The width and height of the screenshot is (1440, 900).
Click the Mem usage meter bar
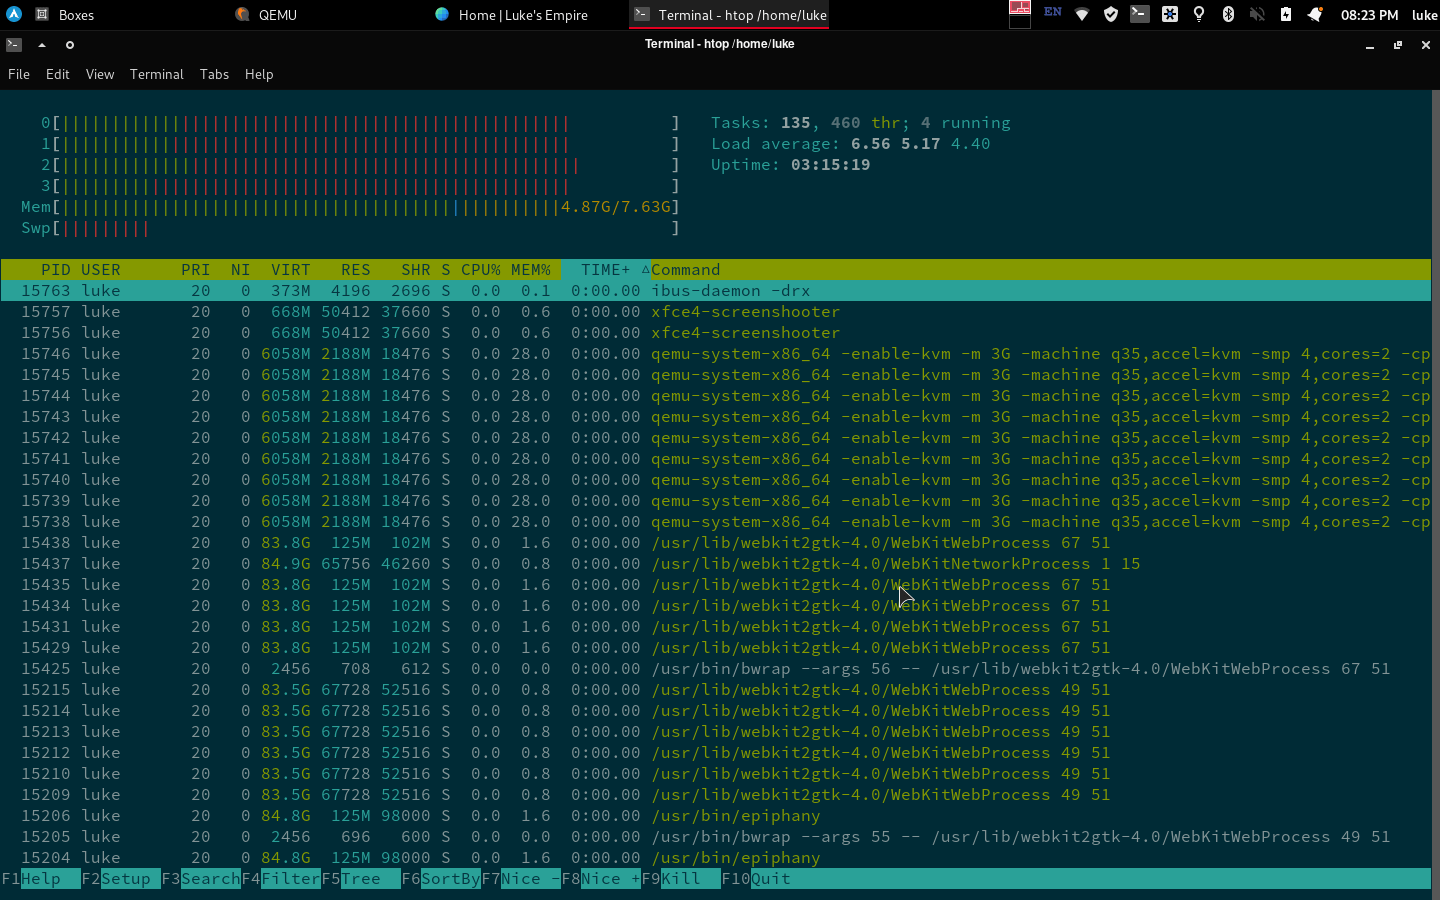tap(351, 207)
